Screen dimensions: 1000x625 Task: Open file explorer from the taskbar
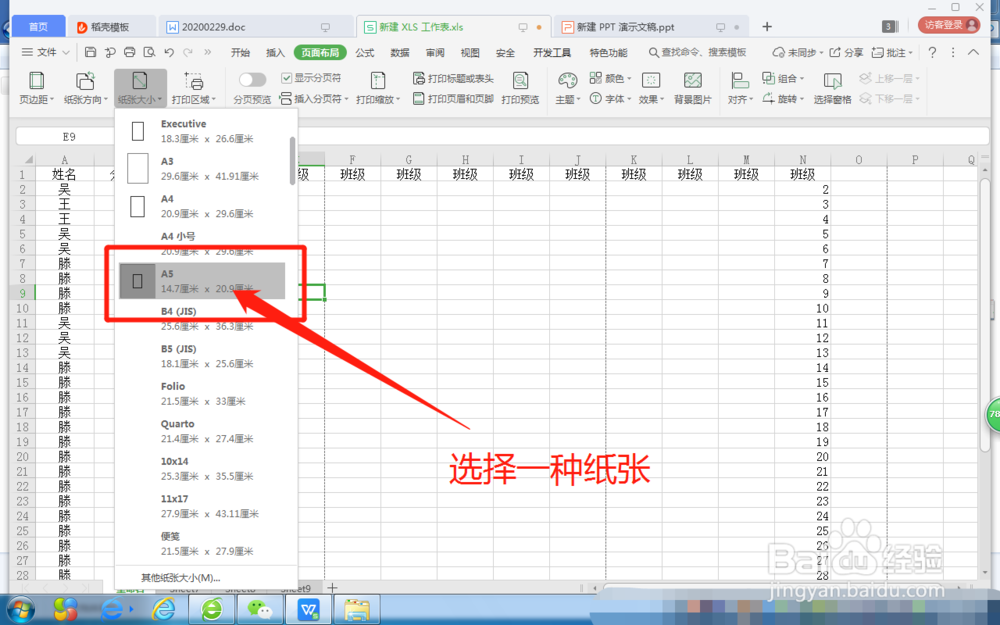point(357,610)
